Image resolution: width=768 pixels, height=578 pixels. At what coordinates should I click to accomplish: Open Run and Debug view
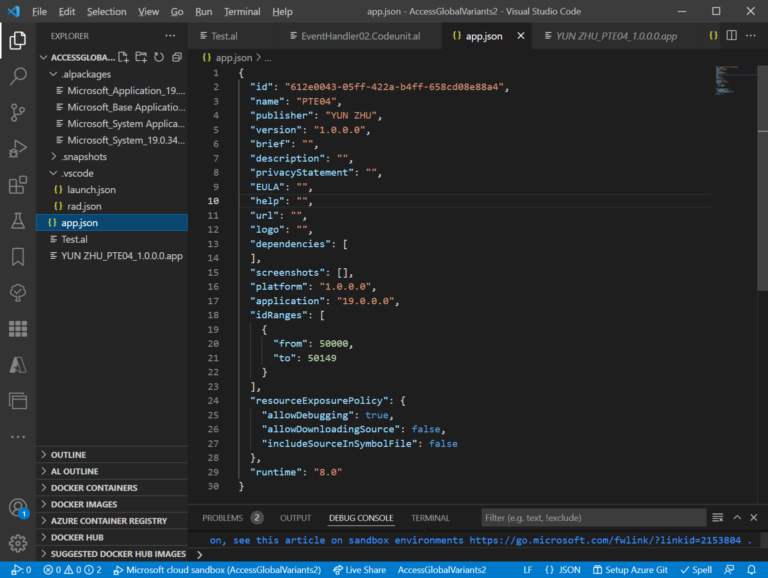point(17,148)
